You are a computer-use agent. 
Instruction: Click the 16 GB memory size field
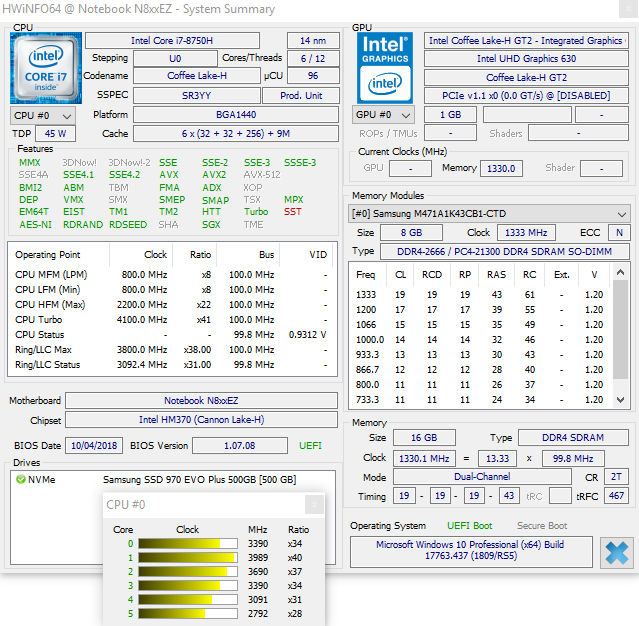pyautogui.click(x=424, y=438)
